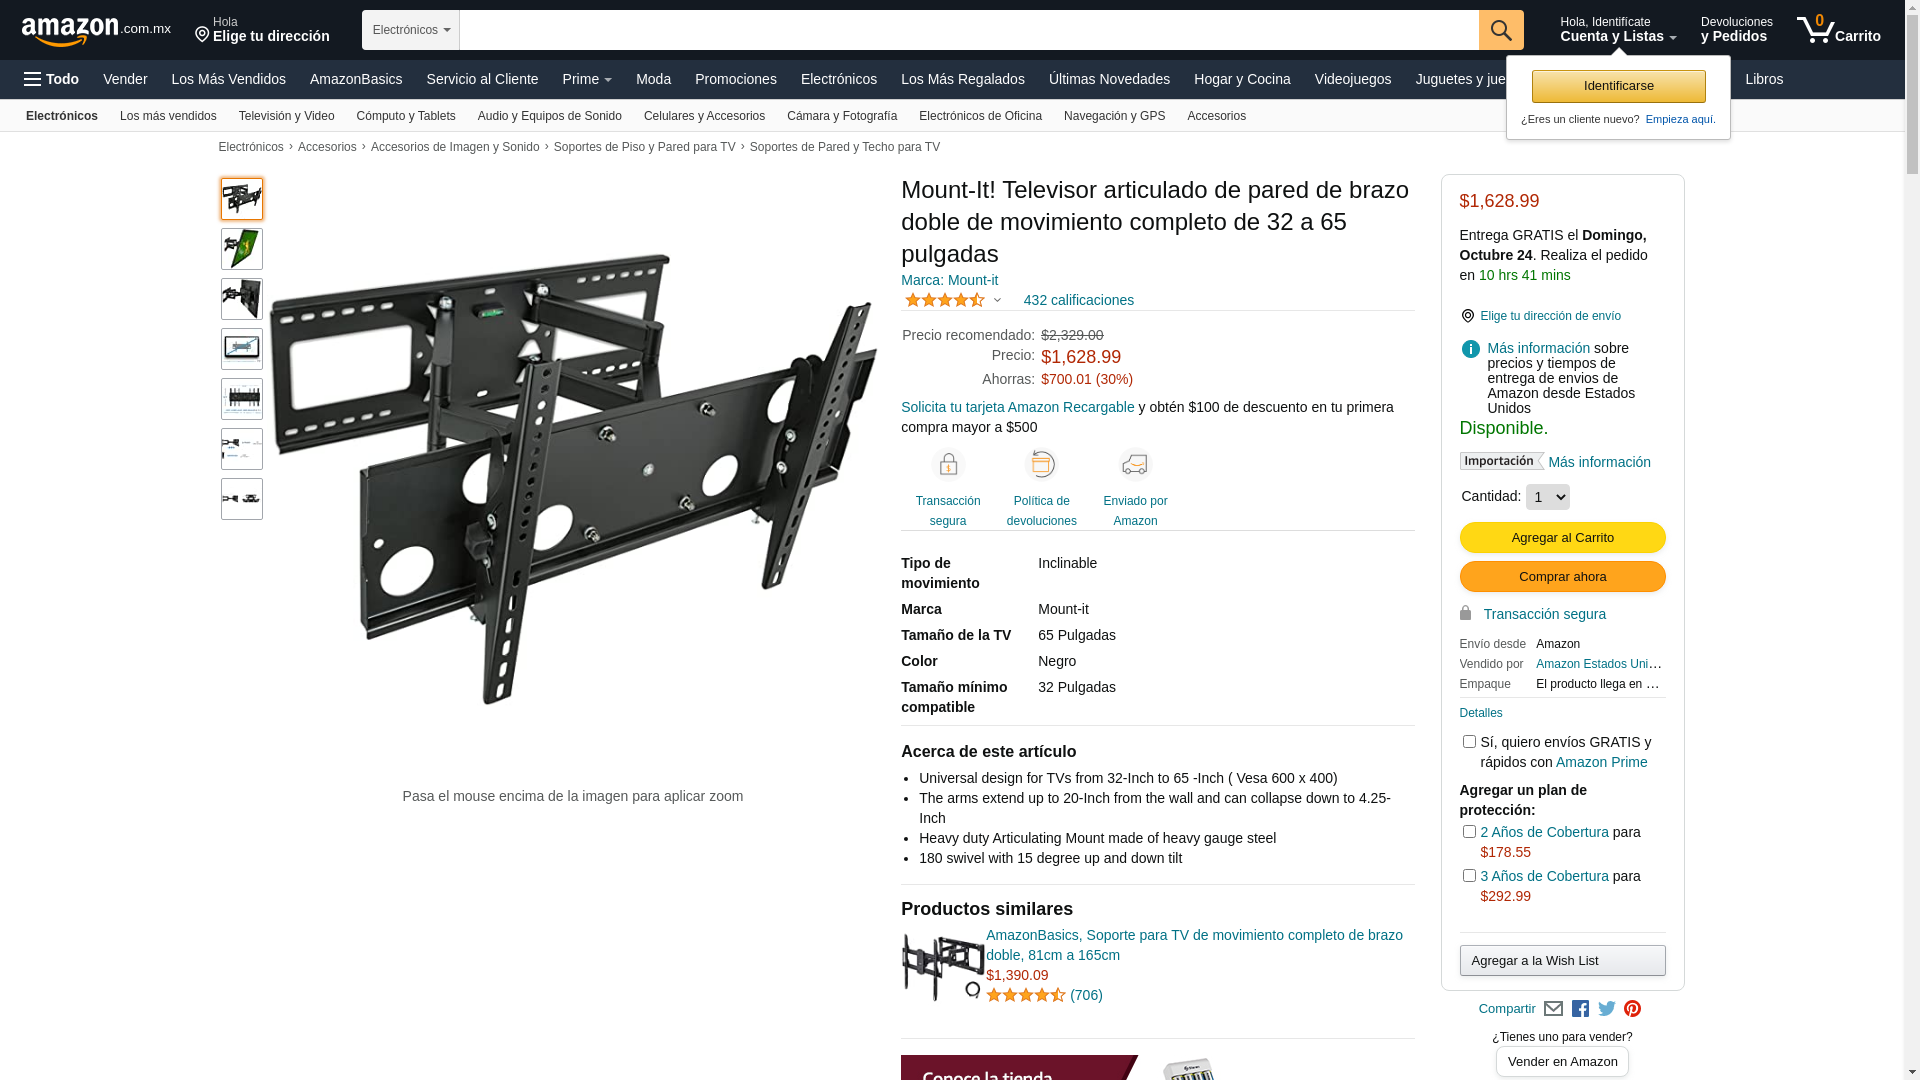The height and width of the screenshot is (1080, 1920).
Task: Enable 3 Años de Cobertura protection plan
Action: point(1469,876)
